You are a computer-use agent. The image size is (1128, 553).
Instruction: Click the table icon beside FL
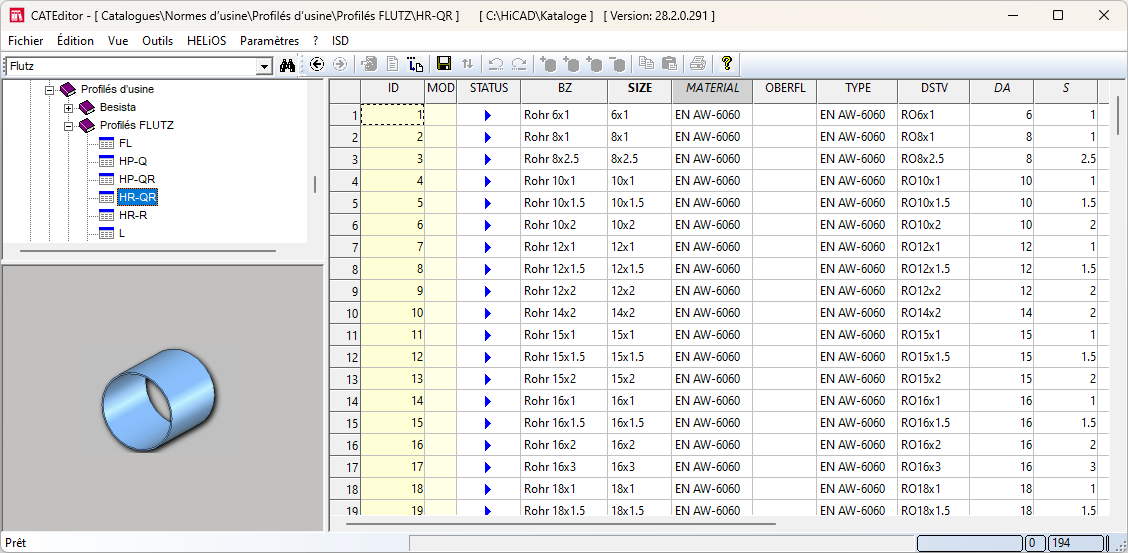(x=106, y=143)
